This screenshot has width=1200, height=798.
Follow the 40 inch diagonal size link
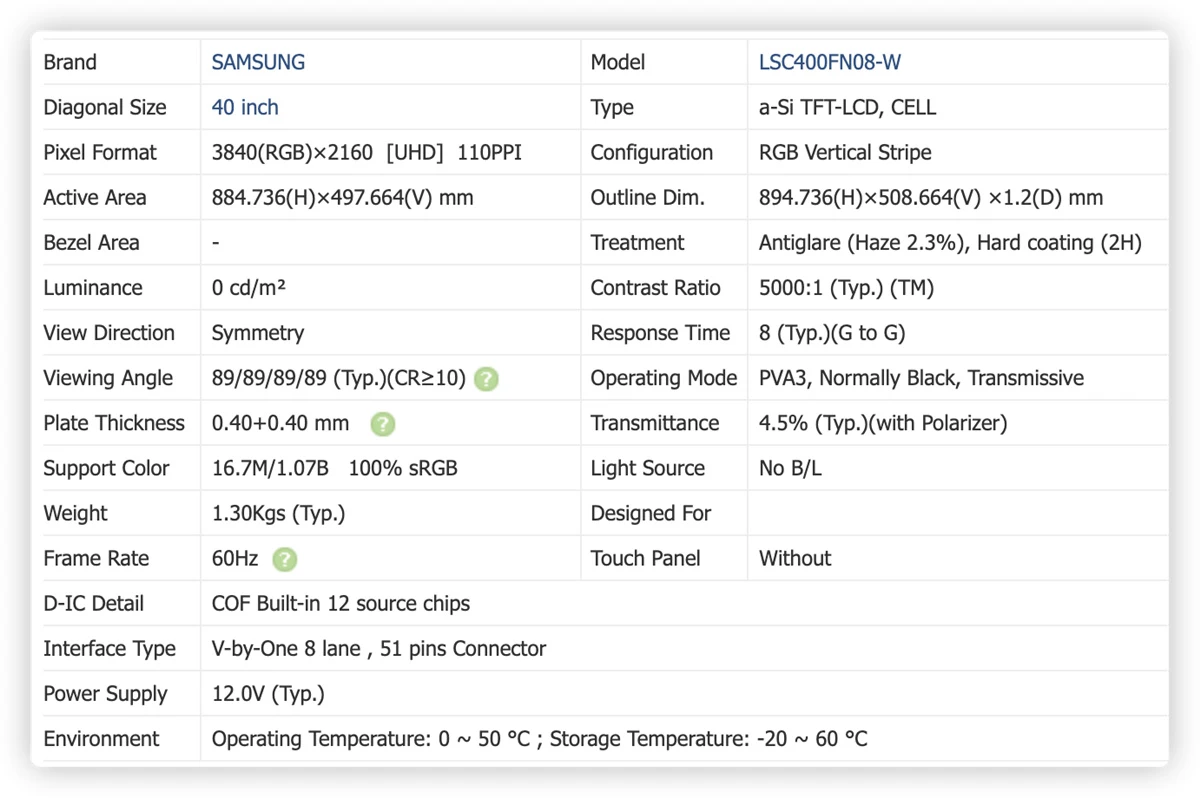[245, 107]
